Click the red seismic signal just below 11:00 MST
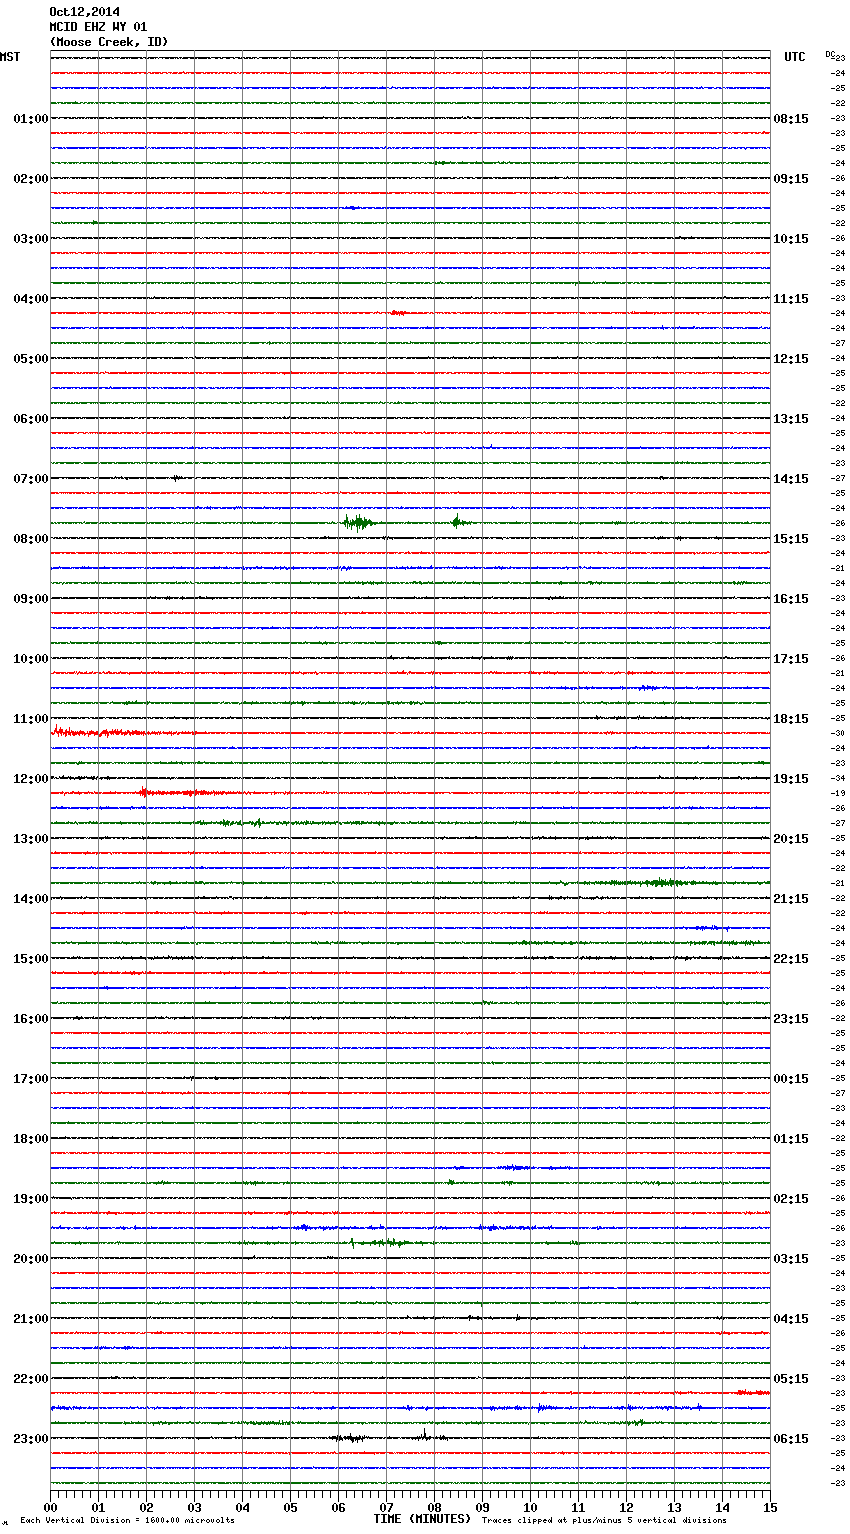850x1534 pixels. [100, 733]
